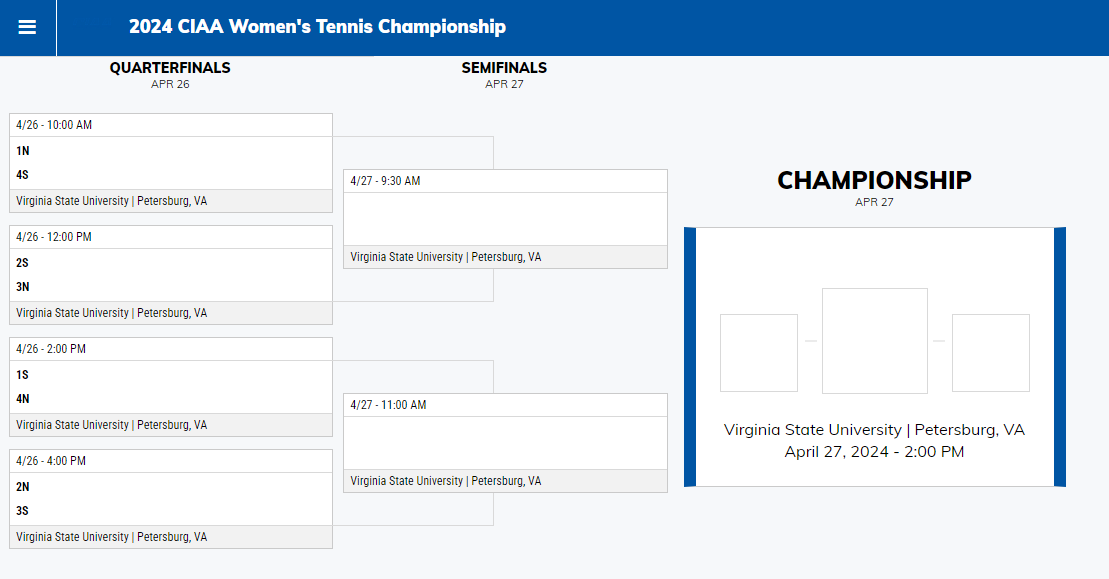Screen dimensions: 1109x579
Task: Select seed 4S in the first quarterfinal
Action: (x=20, y=173)
